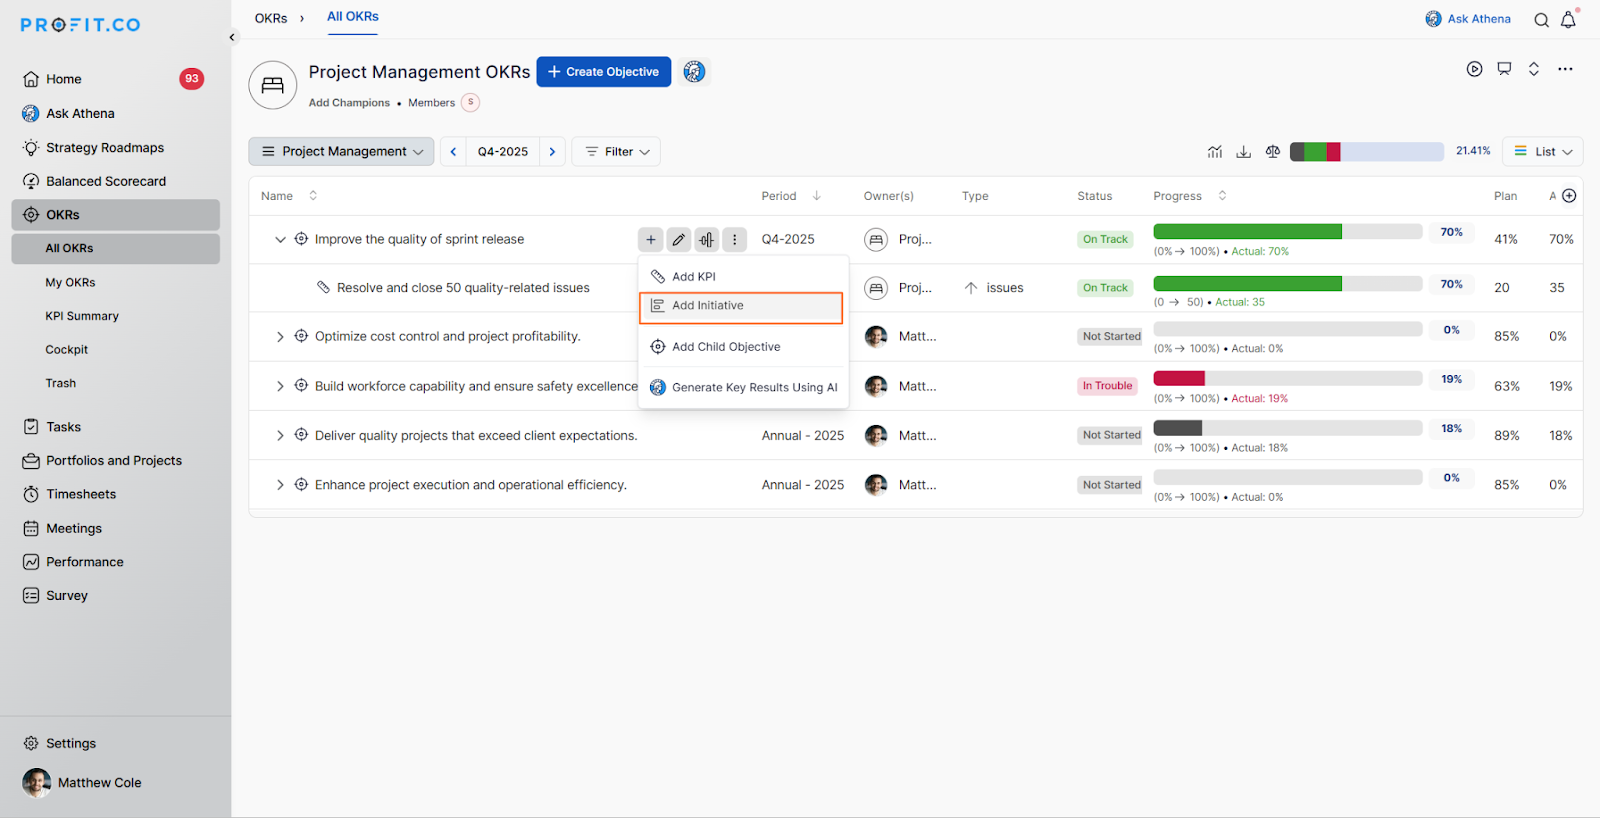1600x818 pixels.
Task: Click Matthew Cole profile
Action: click(x=82, y=783)
